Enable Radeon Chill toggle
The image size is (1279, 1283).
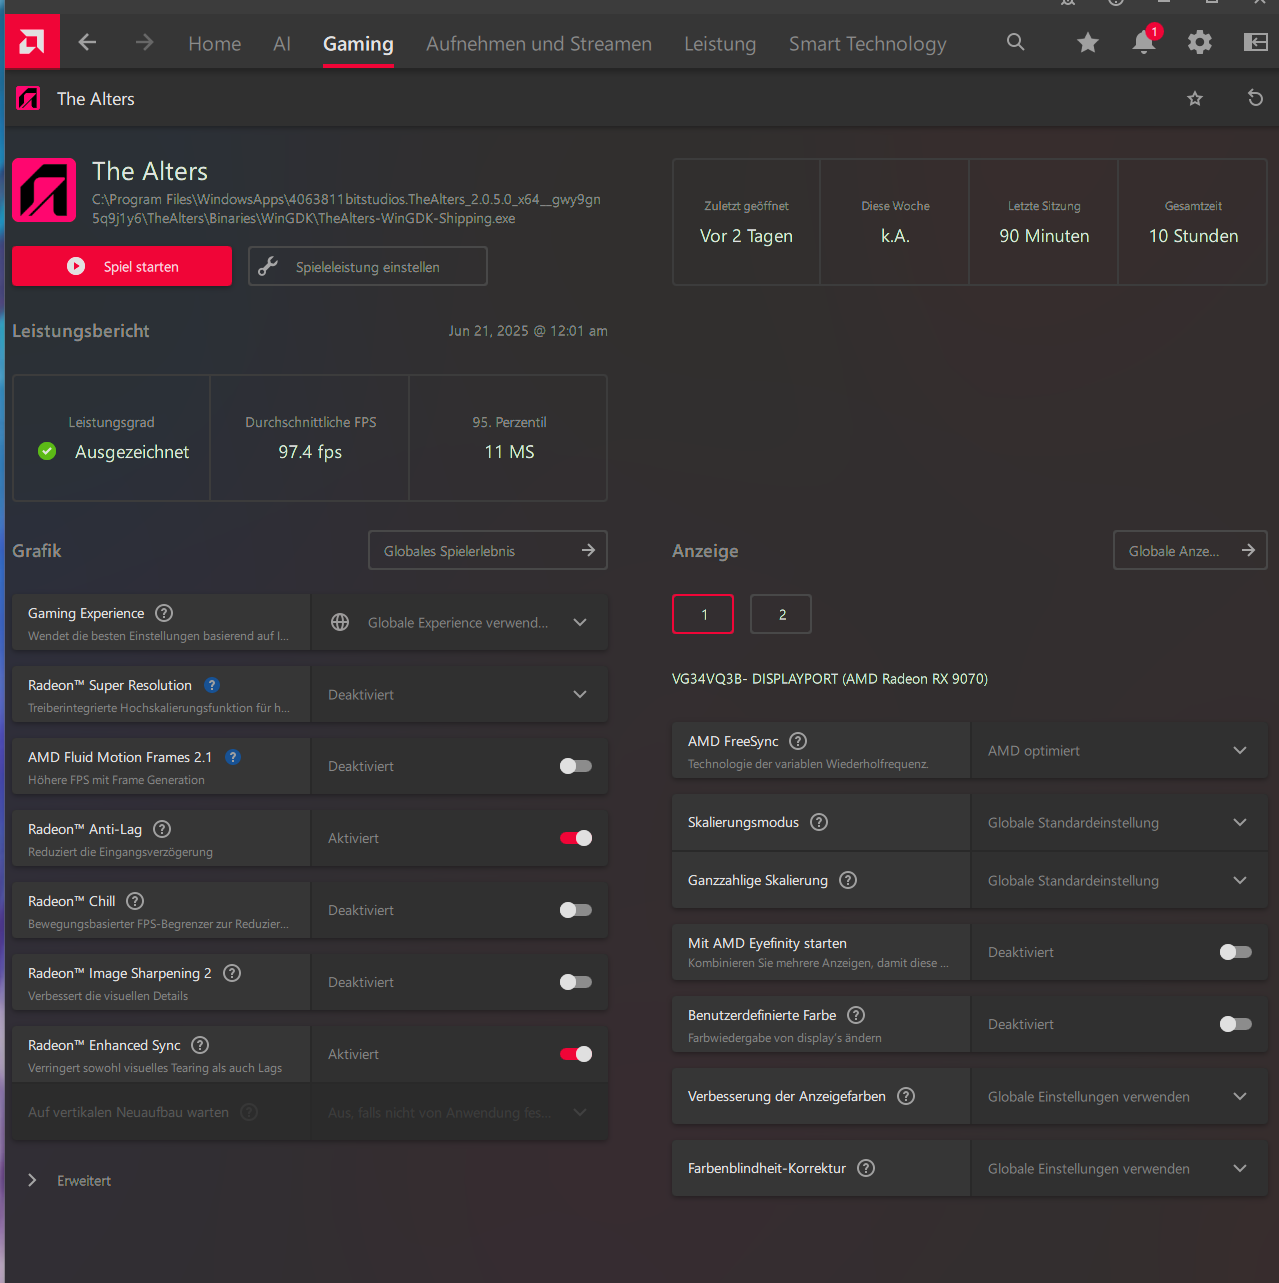pyautogui.click(x=576, y=910)
